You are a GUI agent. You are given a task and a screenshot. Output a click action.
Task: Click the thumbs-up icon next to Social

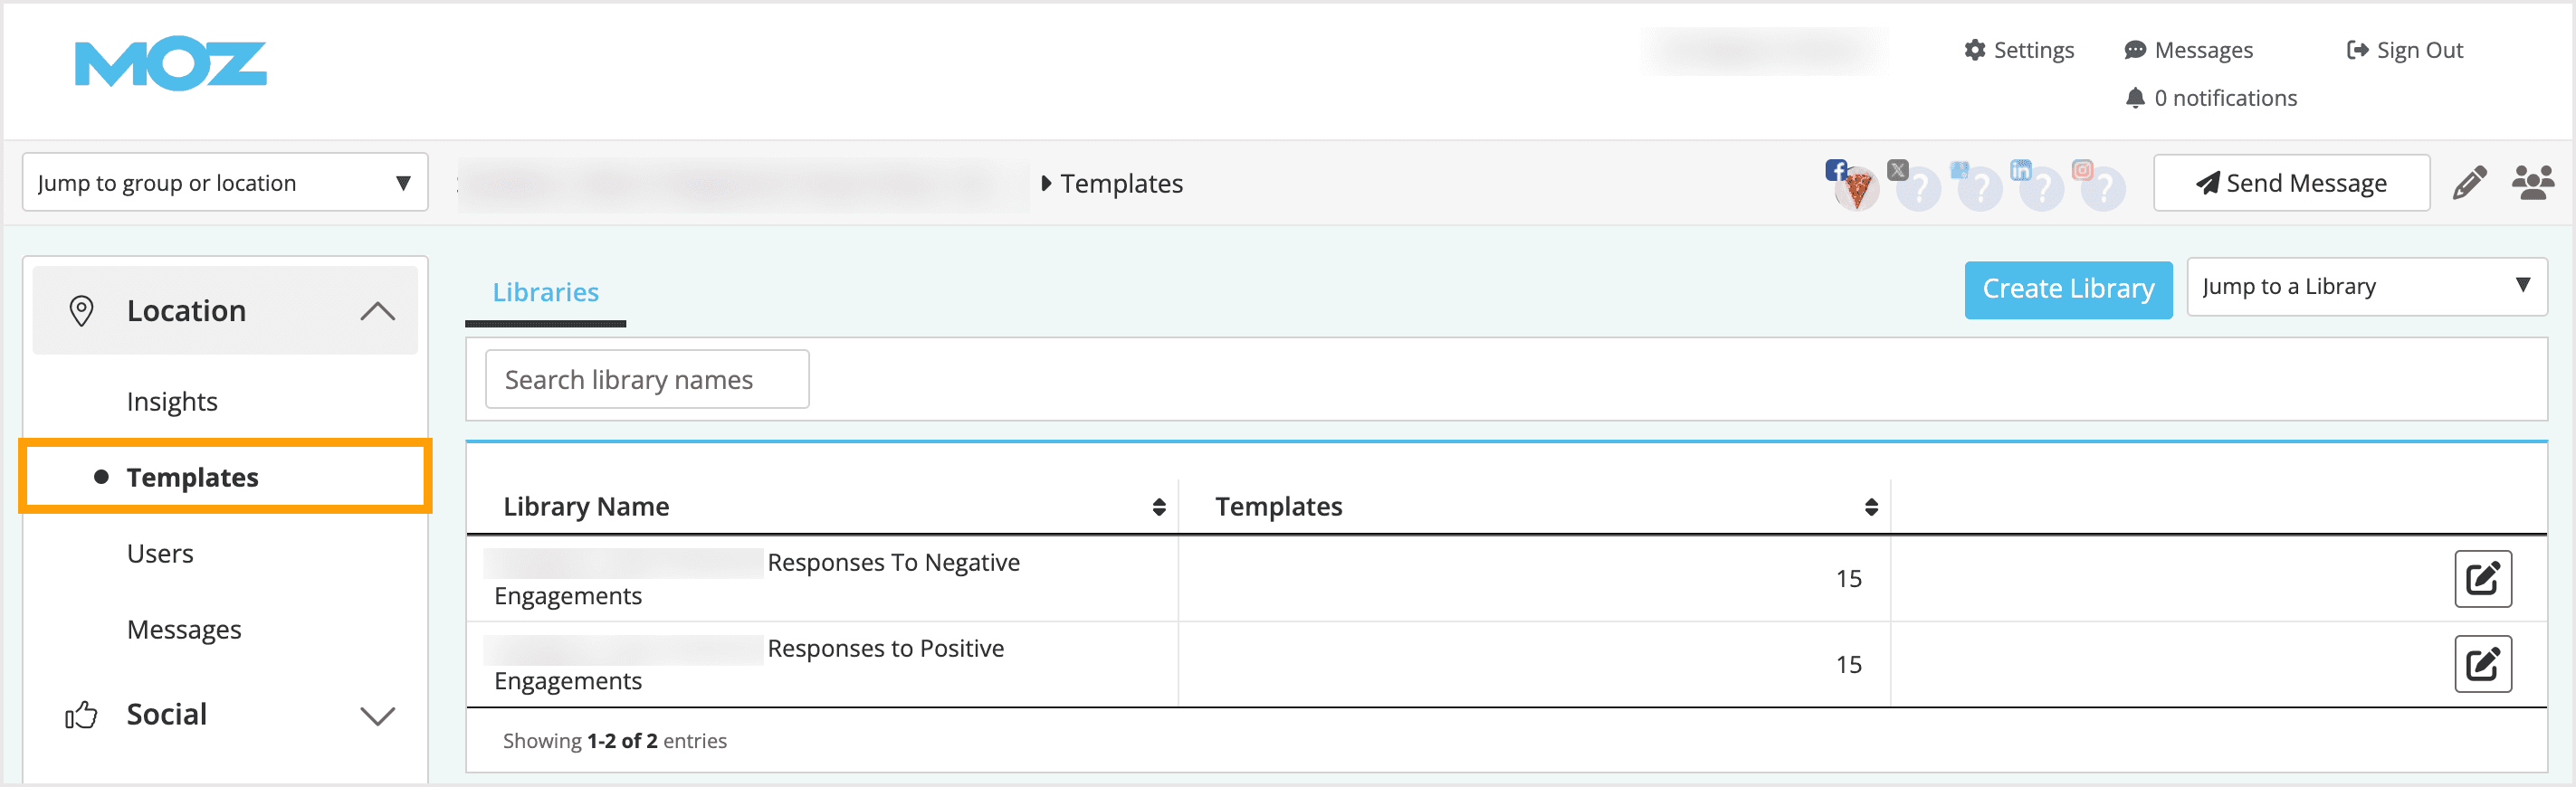tap(81, 714)
